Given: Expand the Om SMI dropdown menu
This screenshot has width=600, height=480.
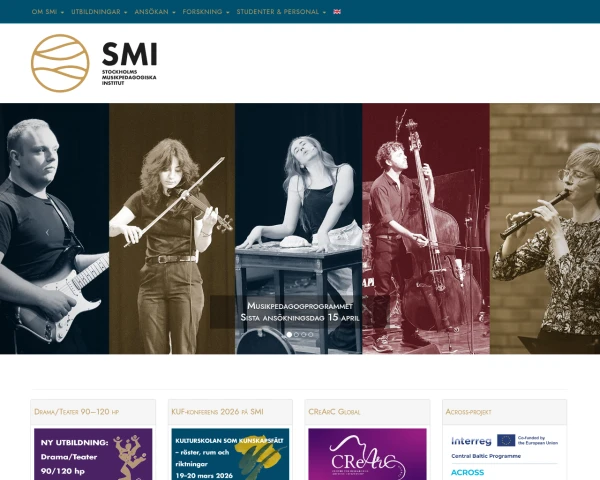Looking at the screenshot, I should (x=48, y=12).
